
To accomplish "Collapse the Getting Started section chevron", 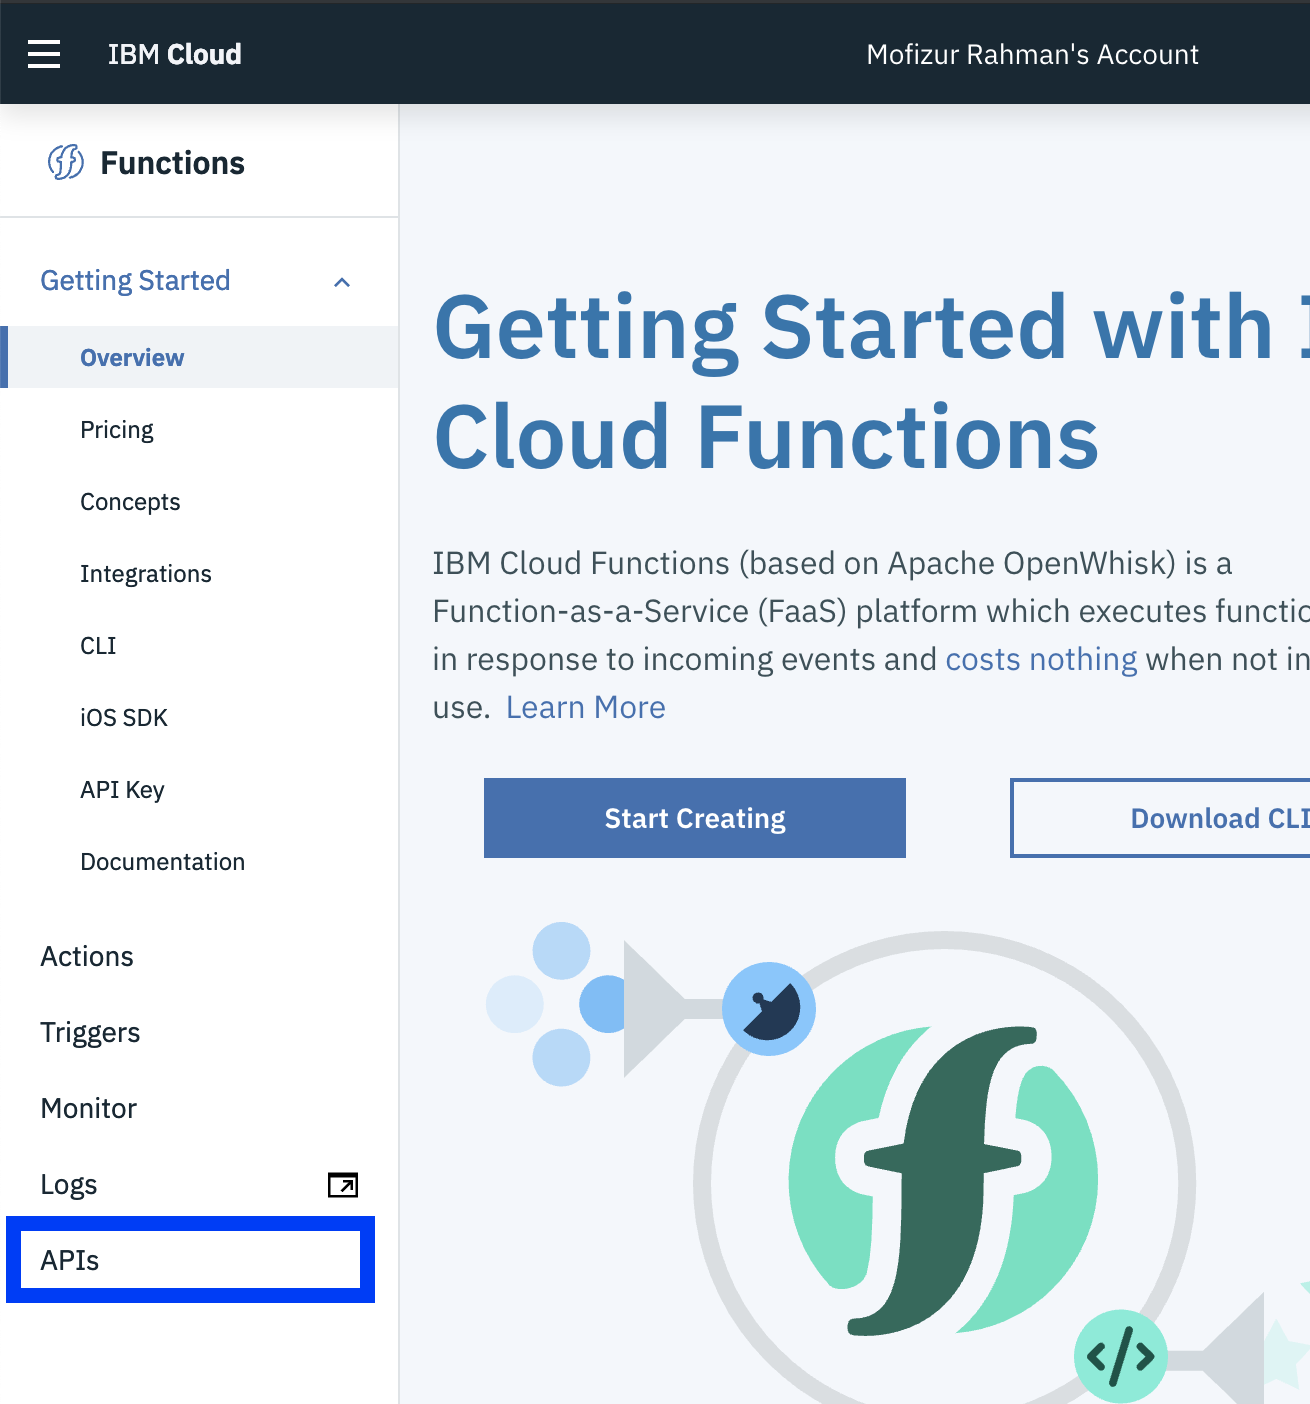I will [x=342, y=282].
